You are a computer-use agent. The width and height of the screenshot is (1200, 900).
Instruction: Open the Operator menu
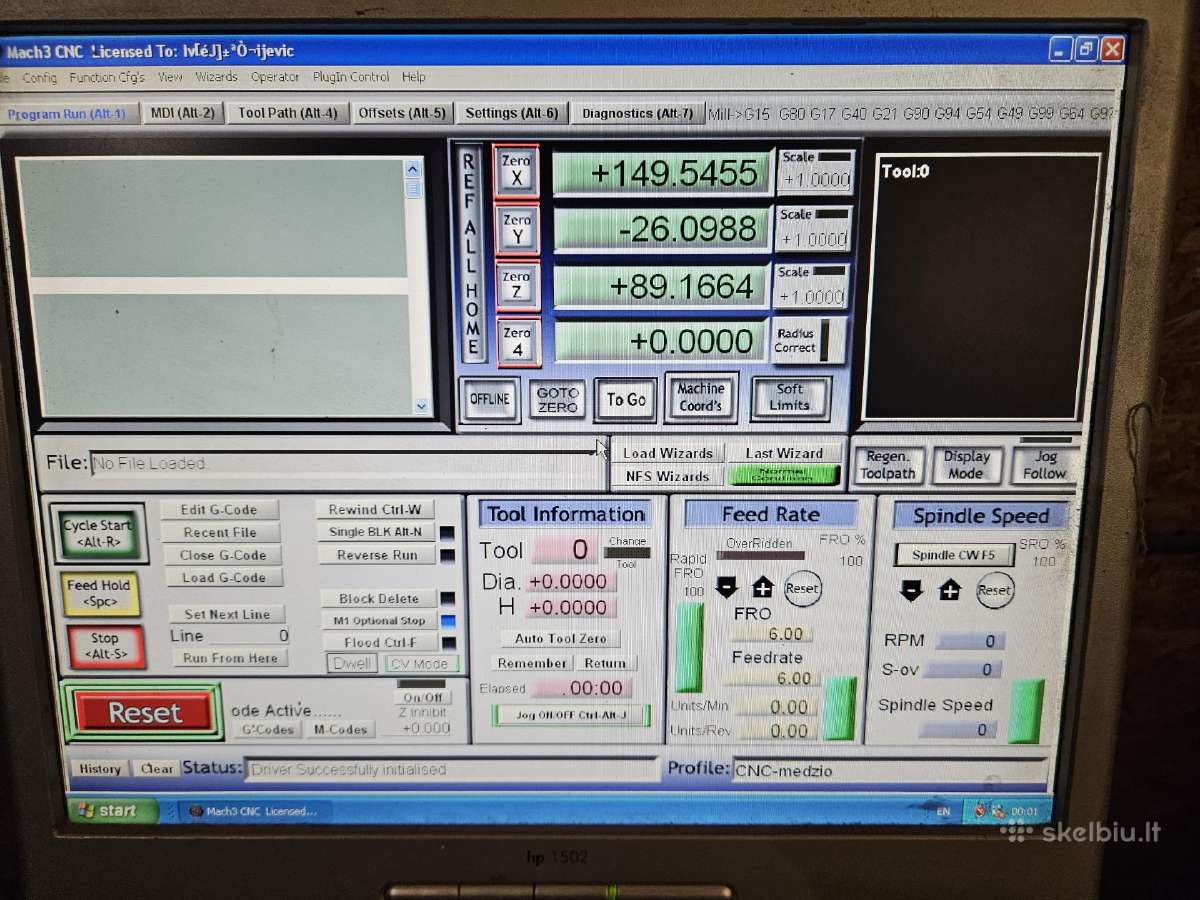(x=275, y=77)
